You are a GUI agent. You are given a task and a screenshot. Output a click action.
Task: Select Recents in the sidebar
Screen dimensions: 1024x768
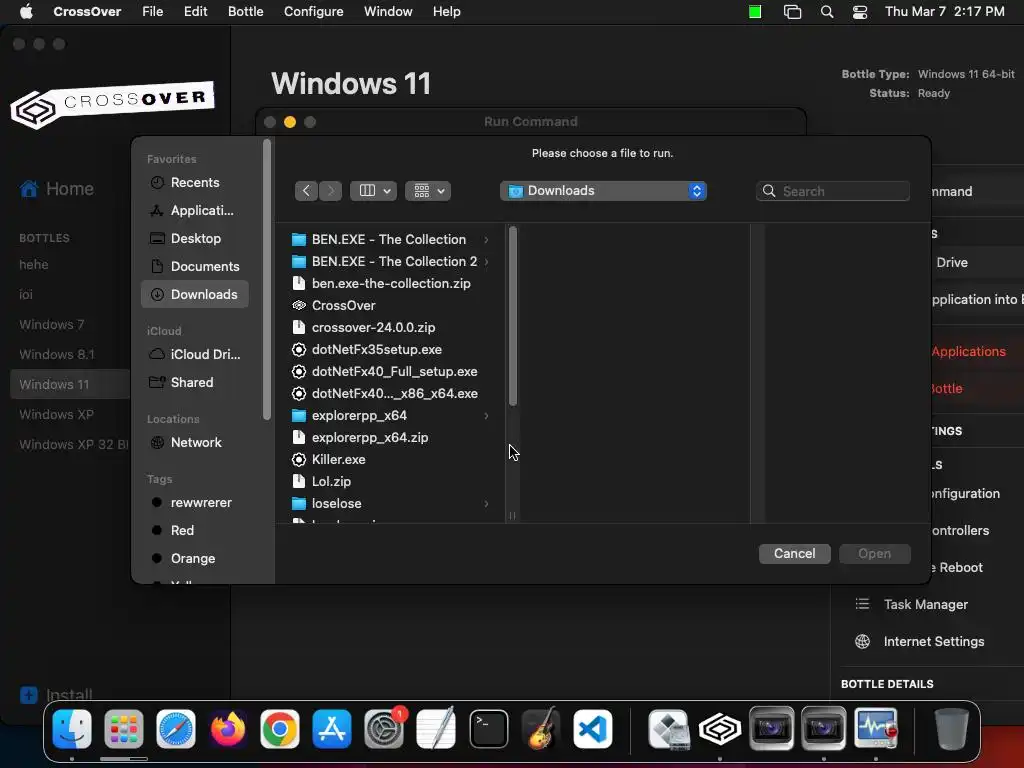point(195,183)
